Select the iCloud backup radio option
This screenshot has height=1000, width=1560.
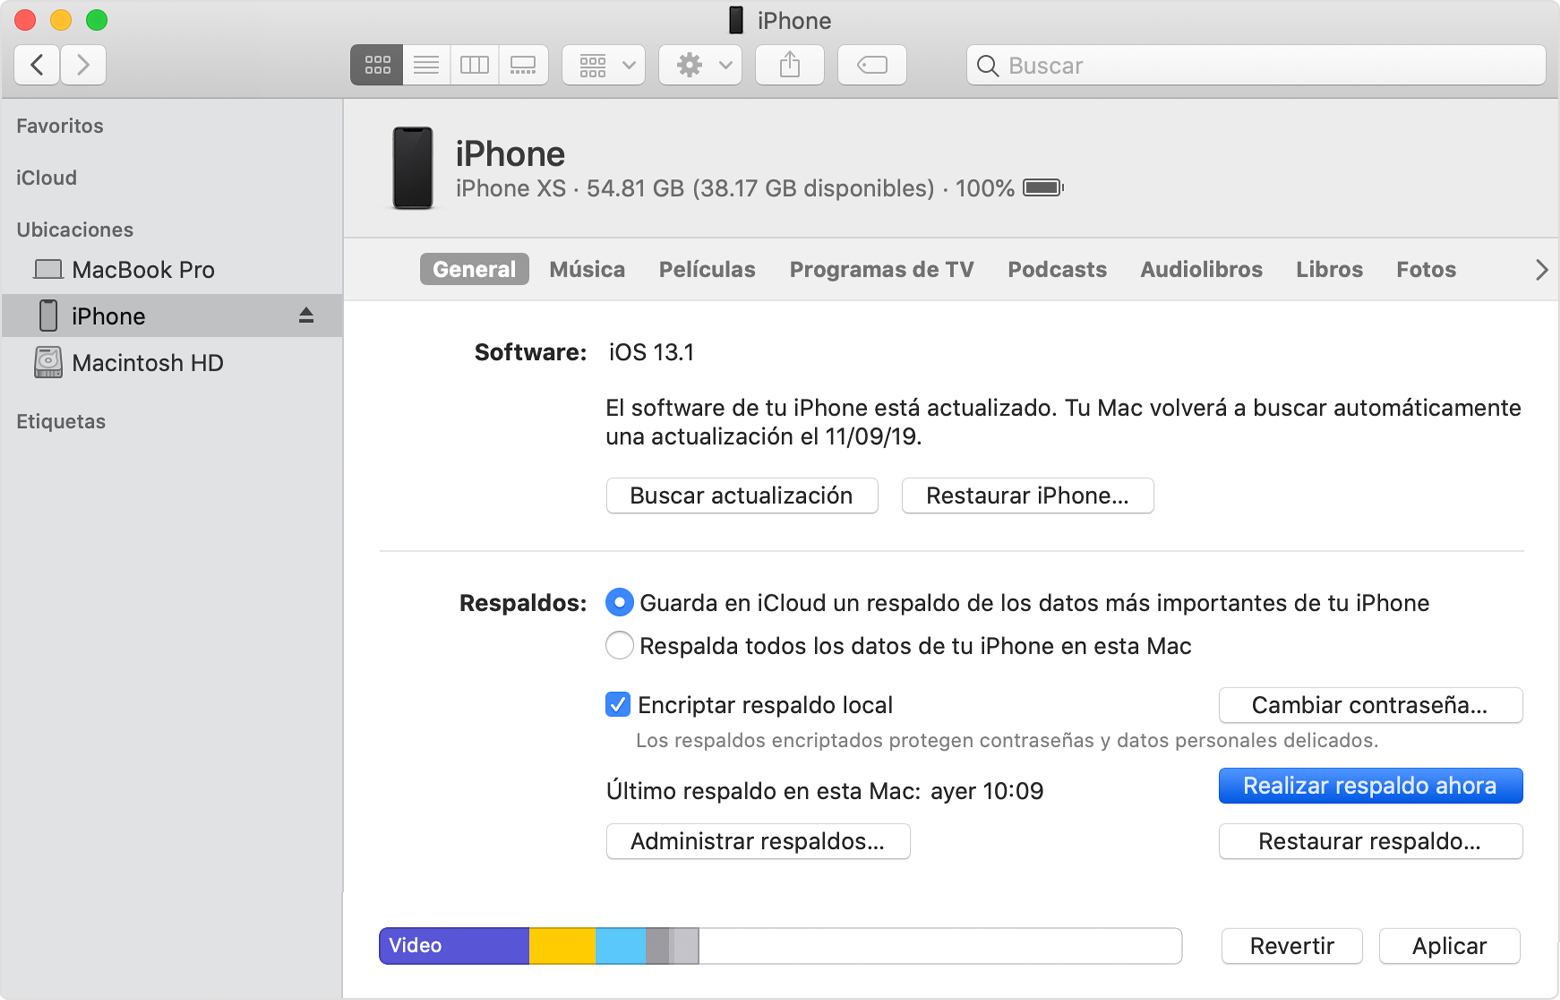(619, 602)
